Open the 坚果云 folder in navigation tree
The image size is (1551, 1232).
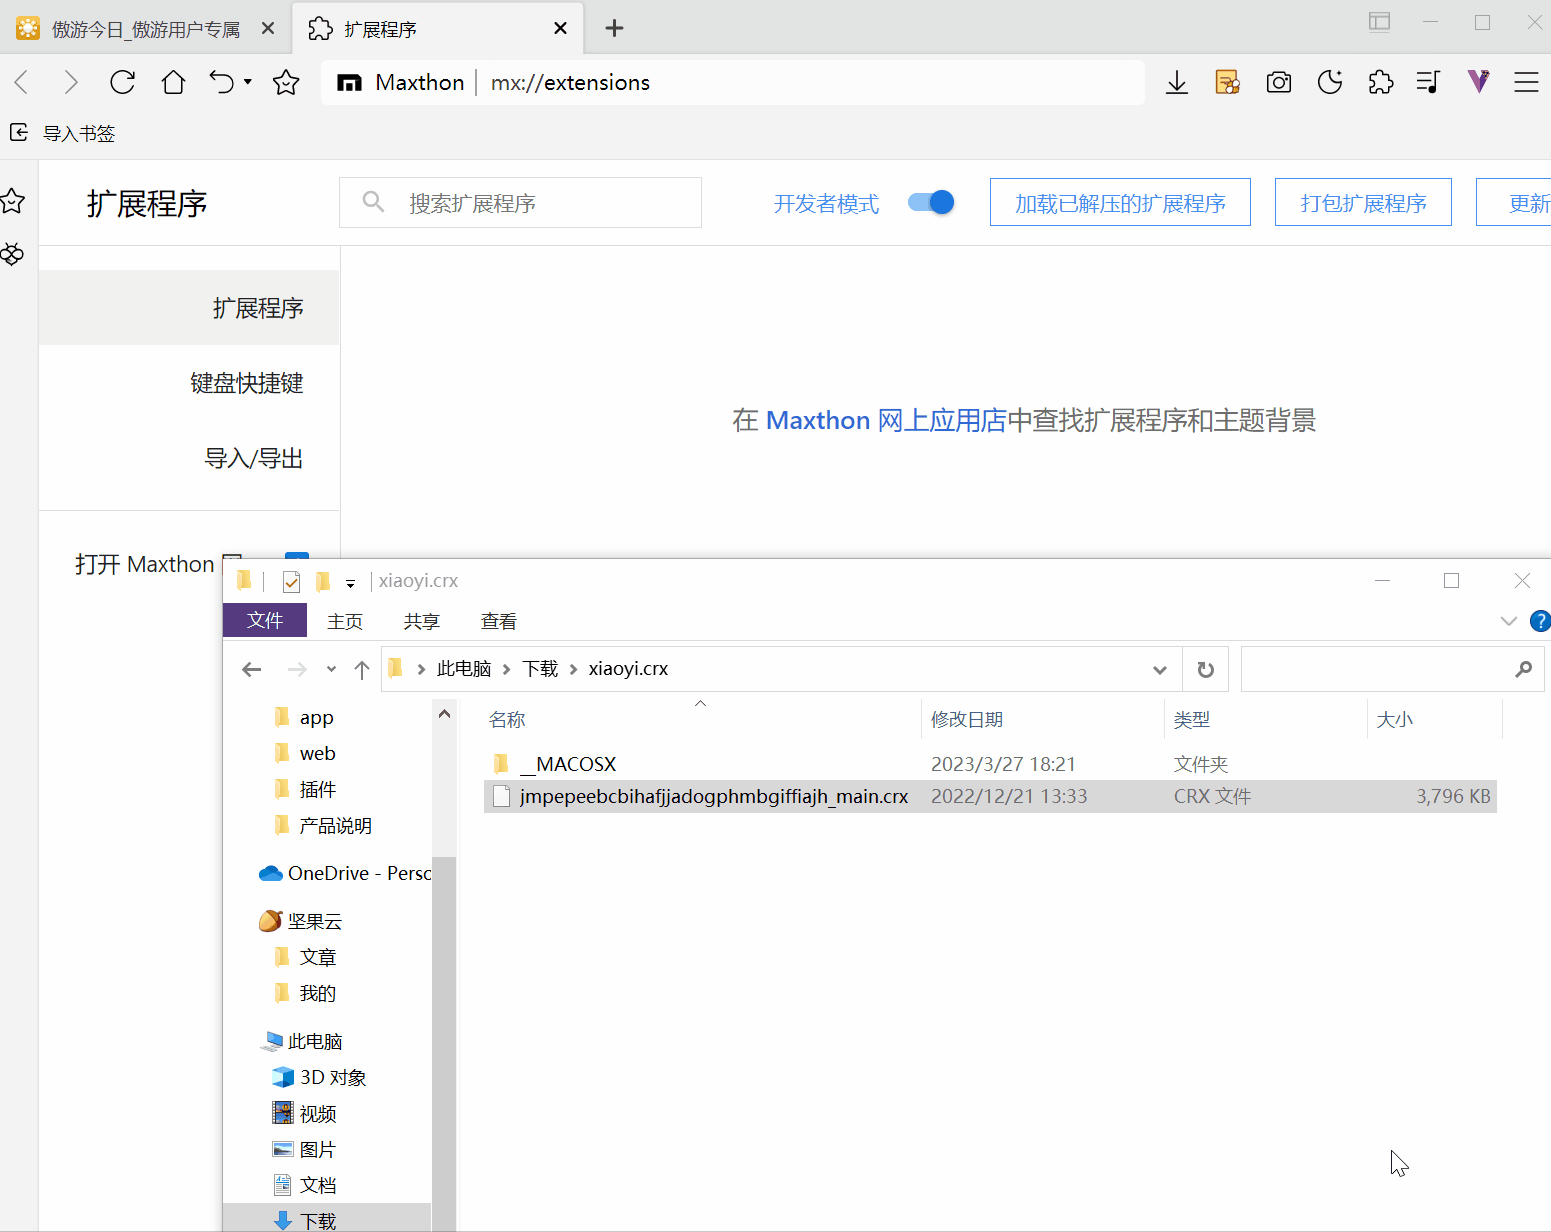pyautogui.click(x=314, y=921)
